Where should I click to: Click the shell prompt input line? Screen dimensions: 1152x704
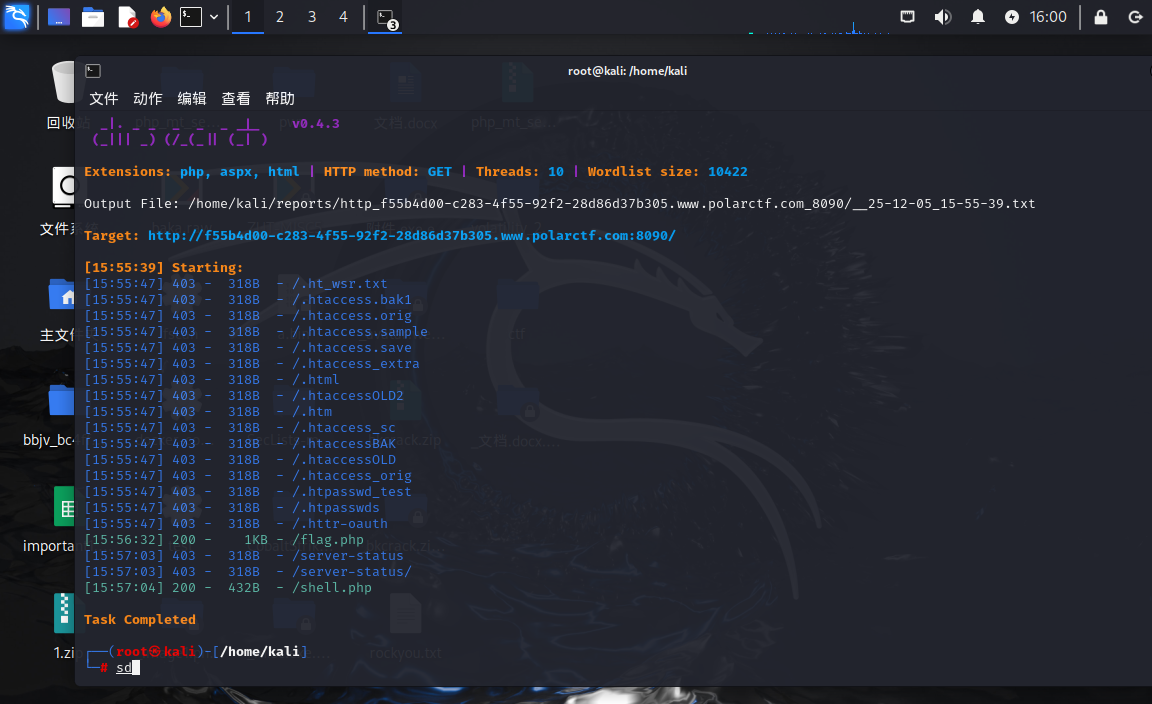click(x=128, y=667)
